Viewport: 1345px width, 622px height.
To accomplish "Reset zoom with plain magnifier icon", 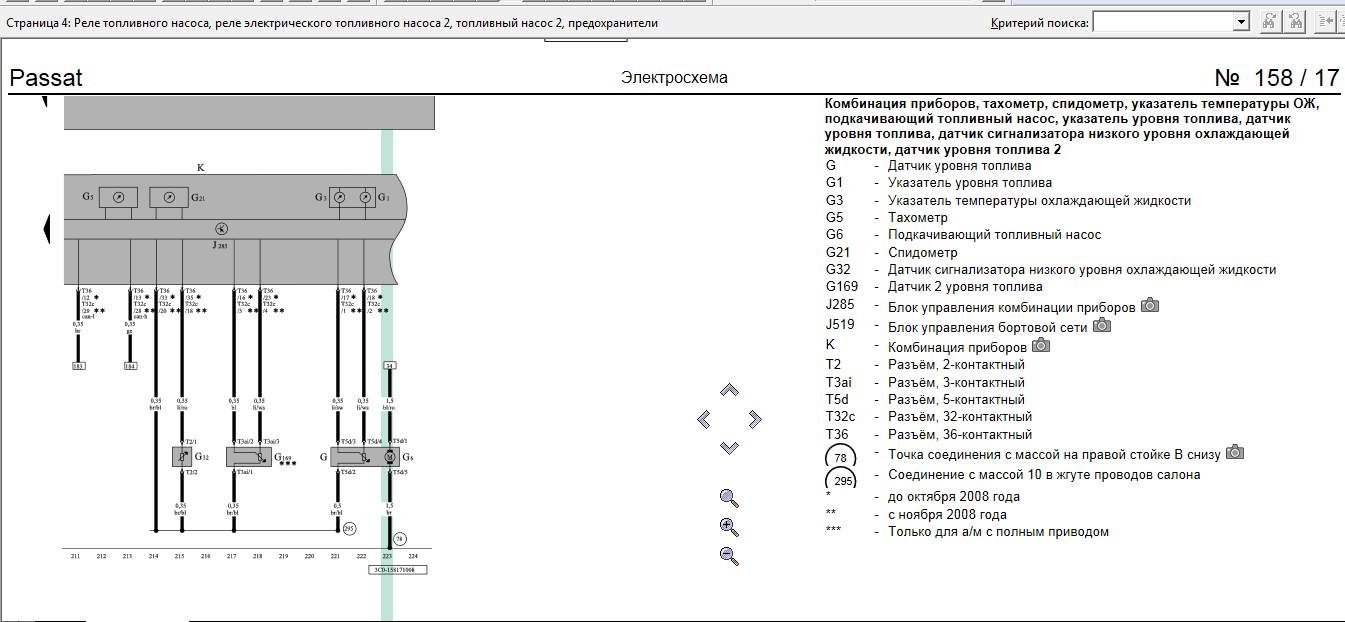I will [729, 497].
